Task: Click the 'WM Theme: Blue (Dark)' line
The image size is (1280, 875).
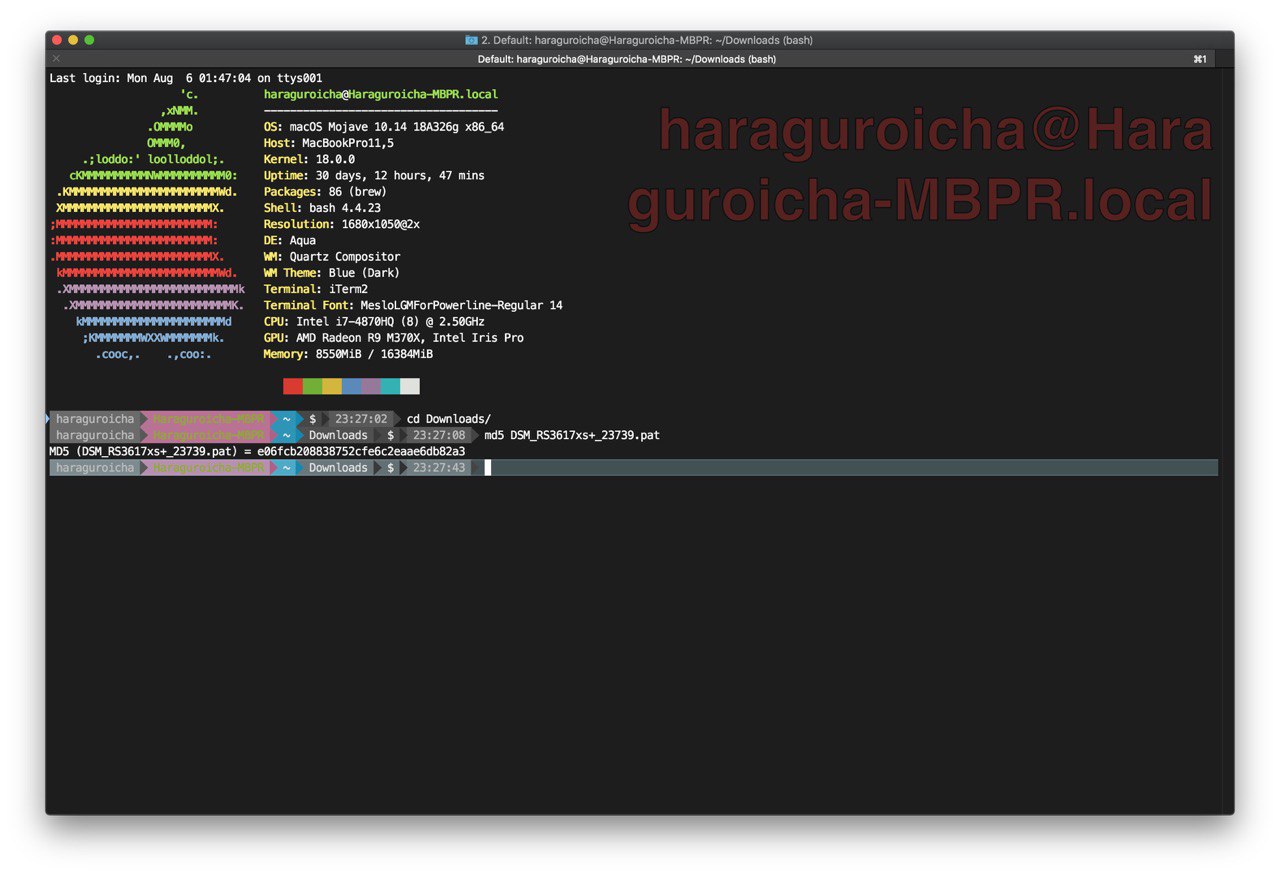Action: coord(332,273)
